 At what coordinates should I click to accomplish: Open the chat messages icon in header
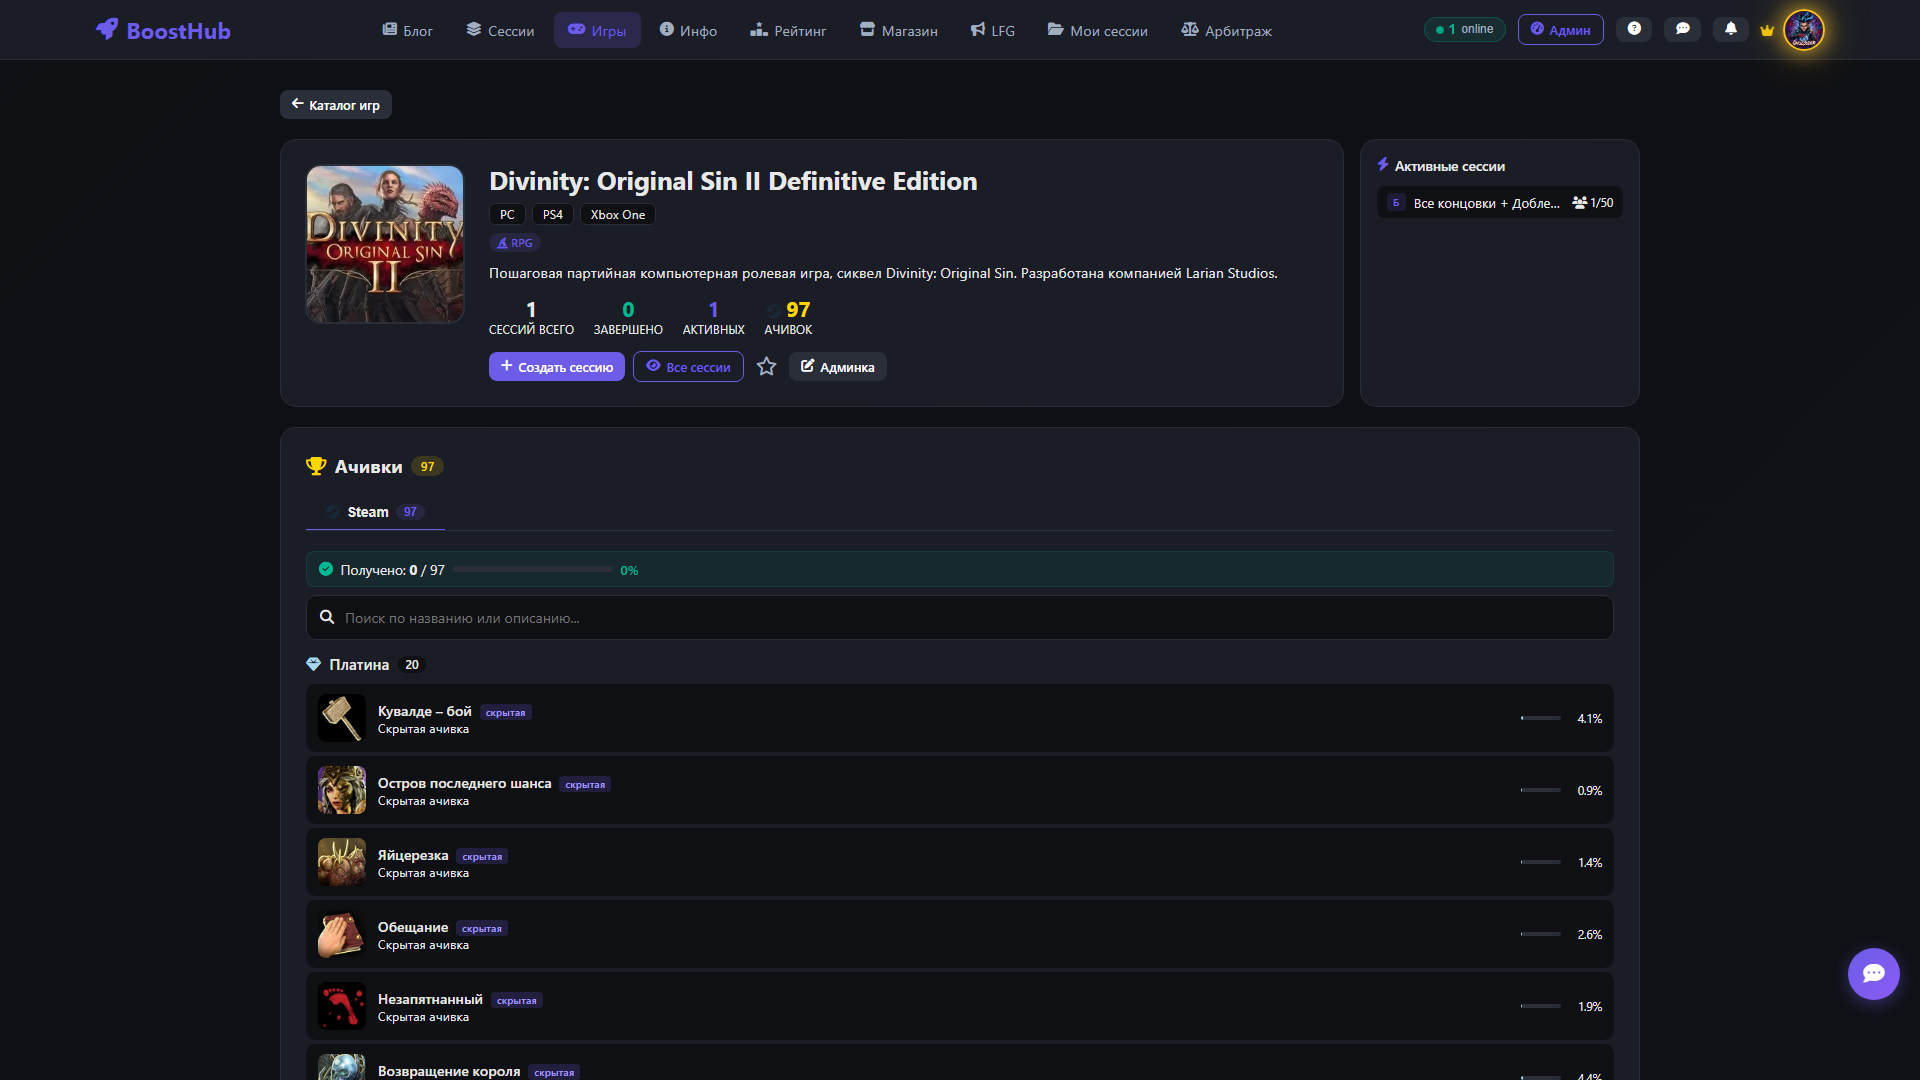point(1683,29)
